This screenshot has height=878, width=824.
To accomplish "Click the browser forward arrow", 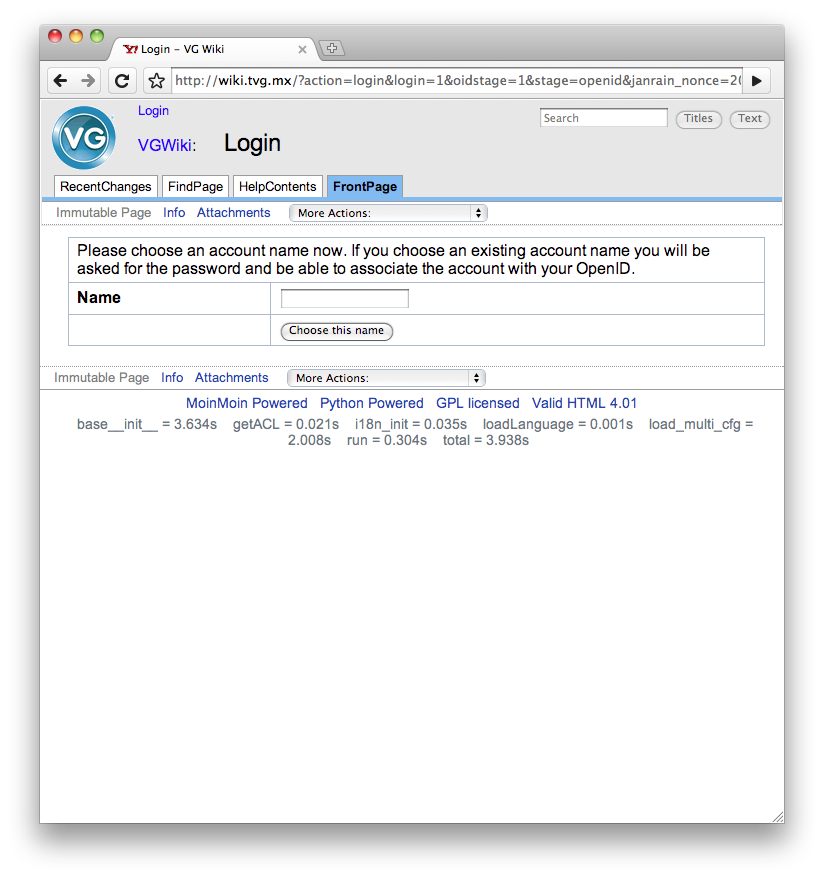I will click(x=88, y=81).
